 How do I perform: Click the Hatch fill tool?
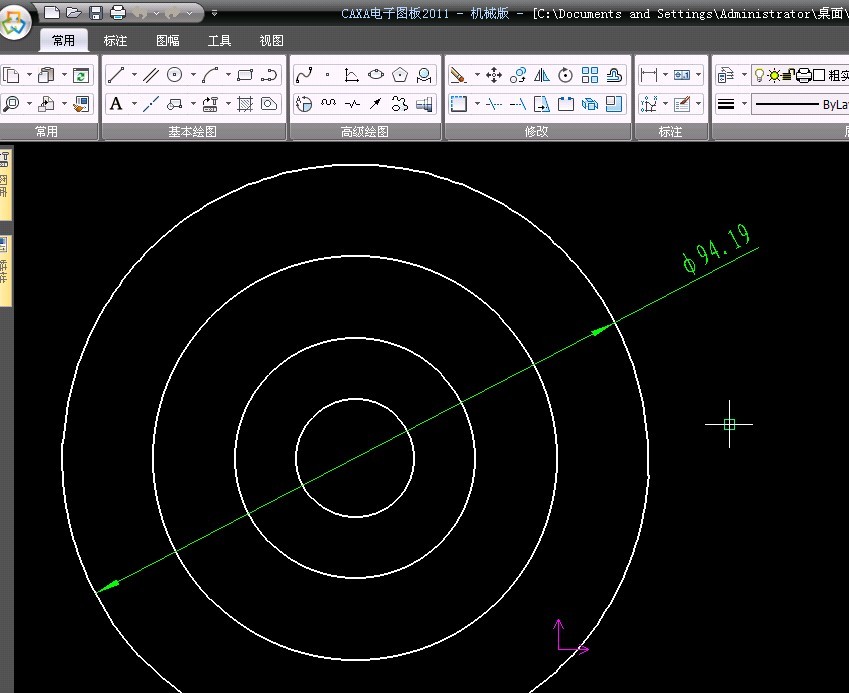pyautogui.click(x=243, y=104)
